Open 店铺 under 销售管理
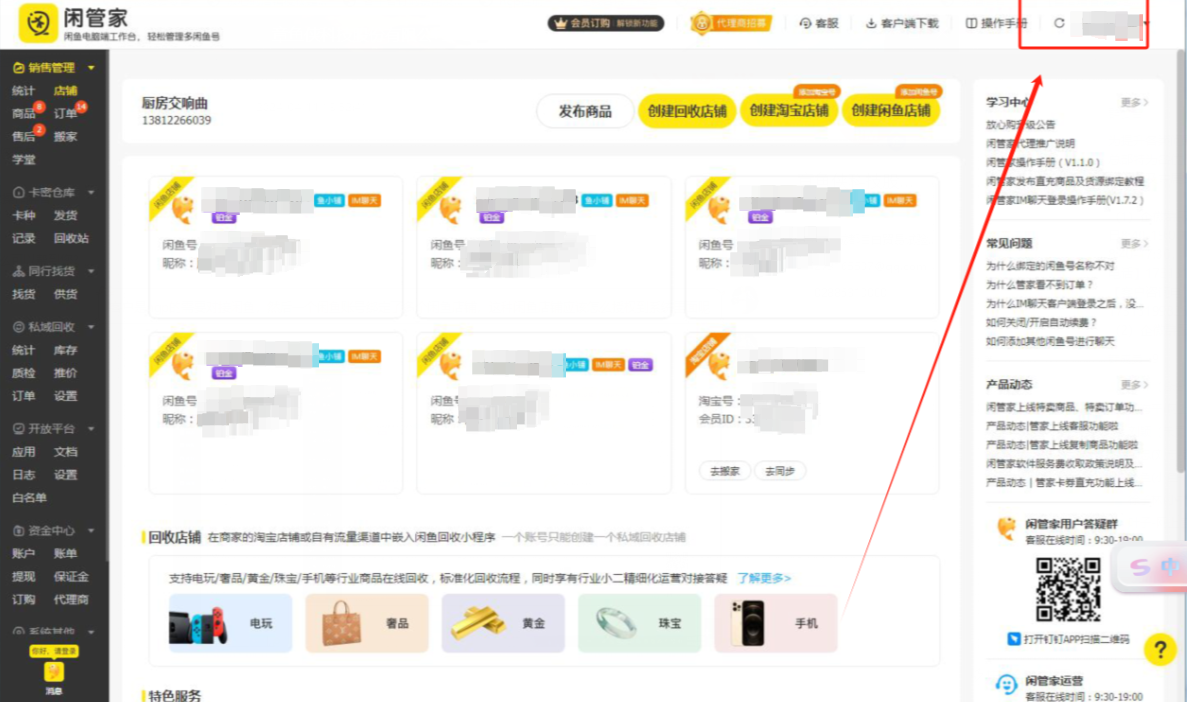Screen dimensions: 1187x702 (65, 91)
